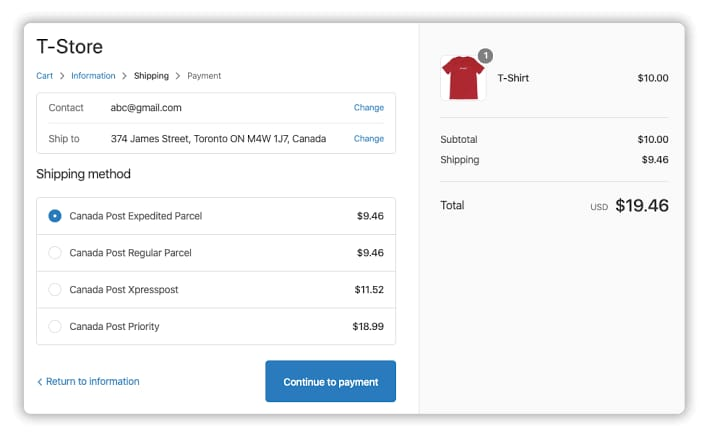
Task: Click the Payment breadcrumb step
Action: [x=204, y=76]
